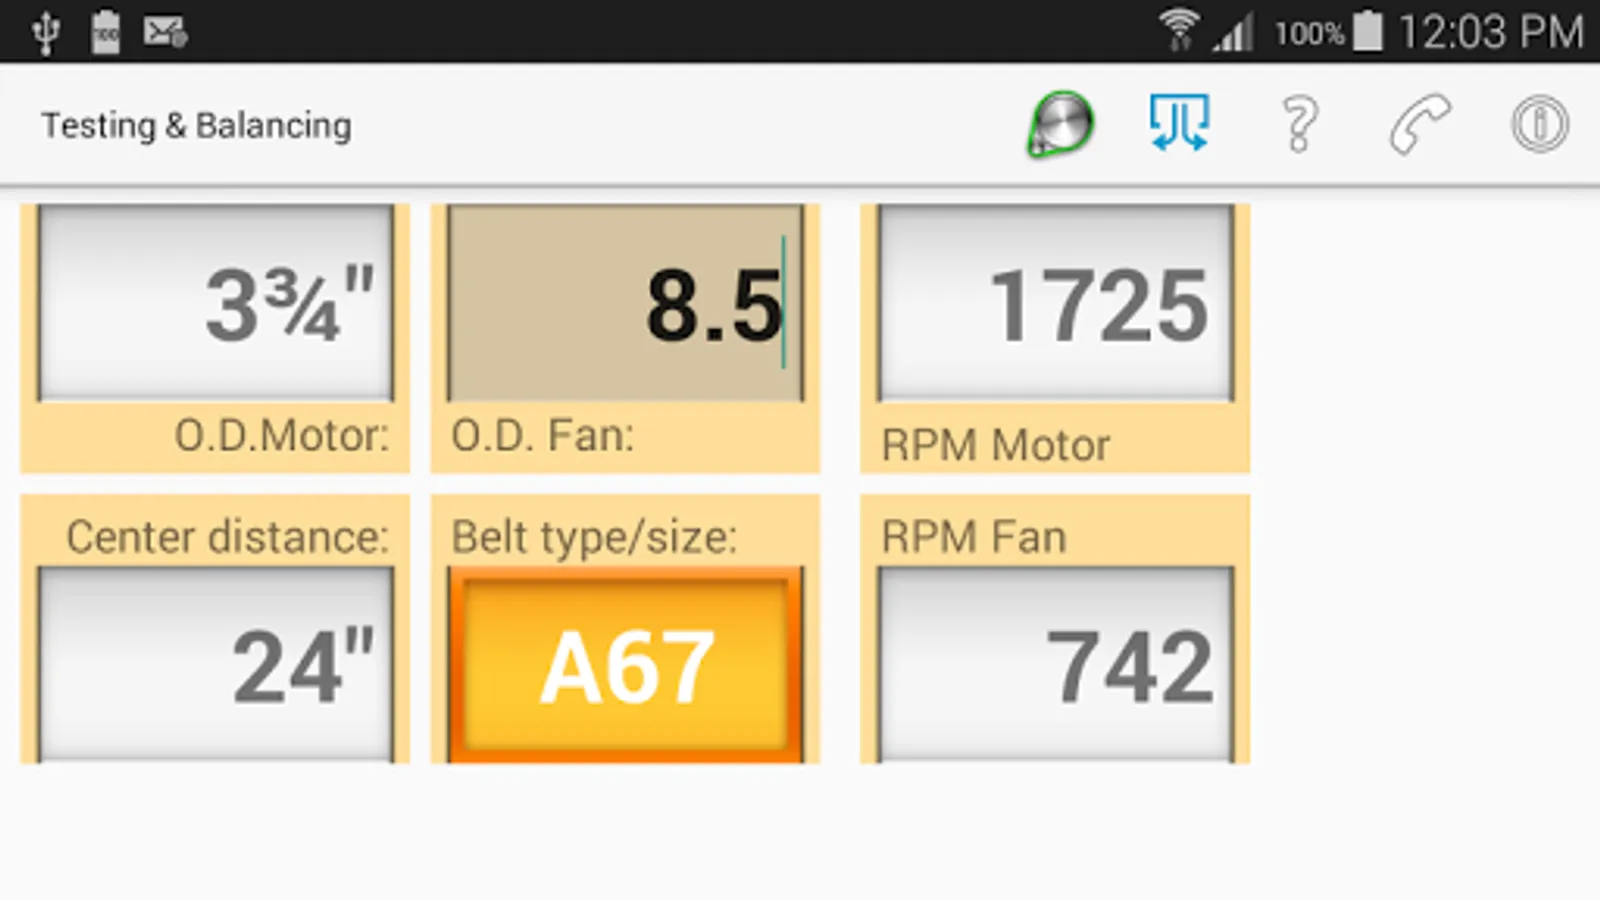Image resolution: width=1600 pixels, height=900 pixels.
Task: Select the O.D. Motor 3¾" field
Action: 215,303
